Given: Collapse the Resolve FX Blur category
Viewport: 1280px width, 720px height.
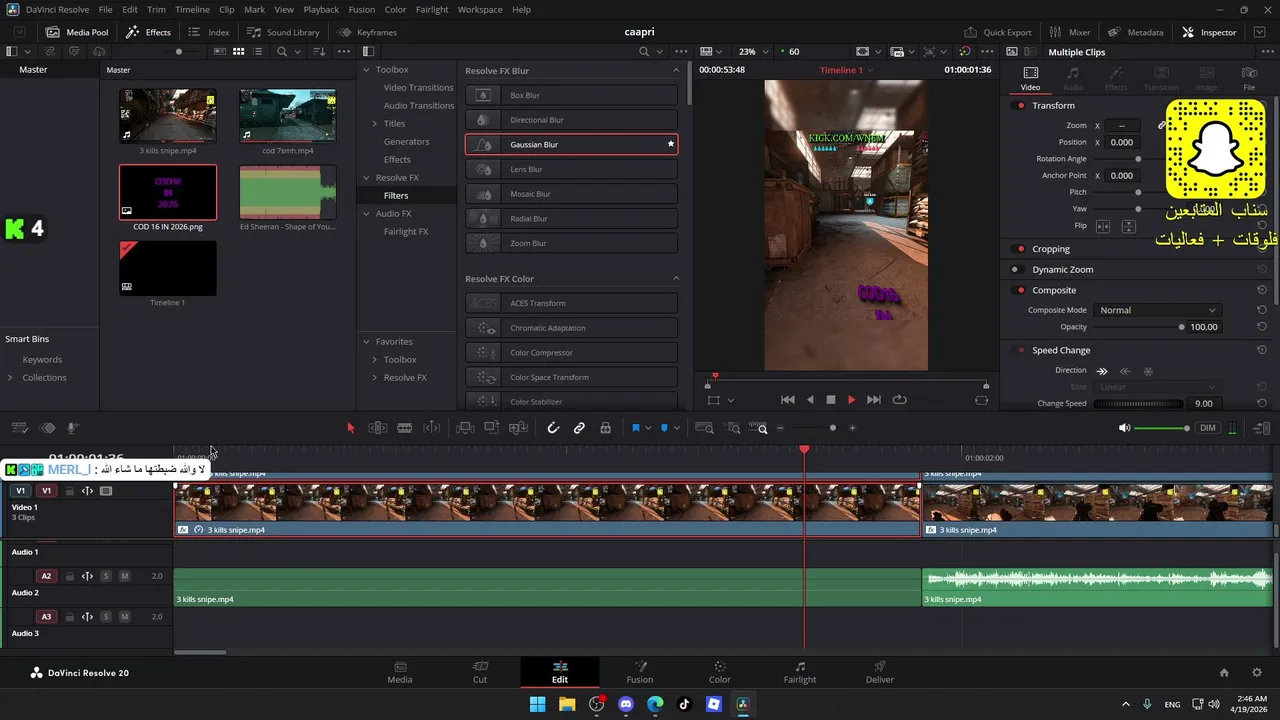Looking at the screenshot, I should click(676, 70).
